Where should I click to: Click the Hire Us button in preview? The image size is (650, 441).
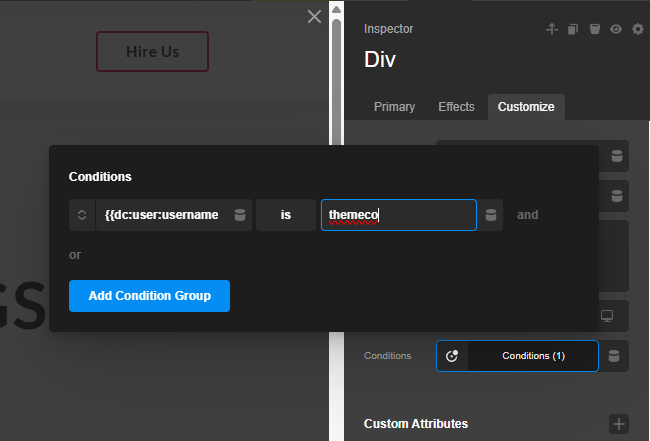[x=153, y=52]
